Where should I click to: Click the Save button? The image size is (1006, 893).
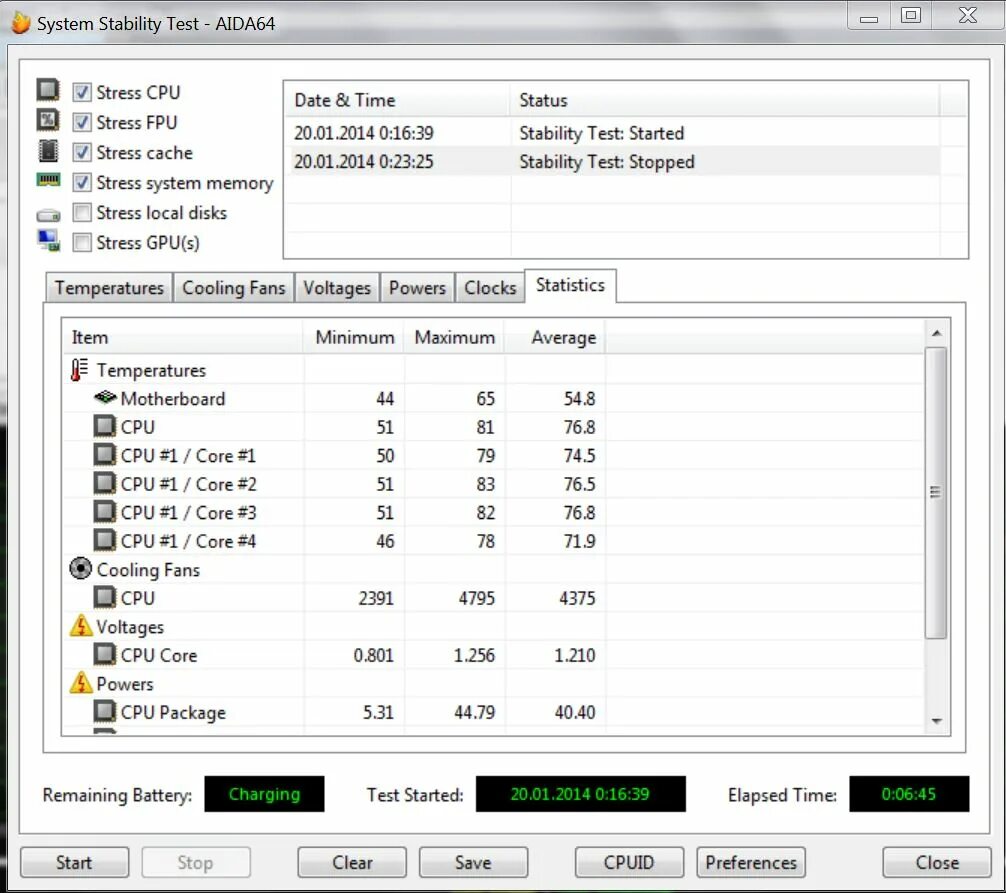click(473, 862)
